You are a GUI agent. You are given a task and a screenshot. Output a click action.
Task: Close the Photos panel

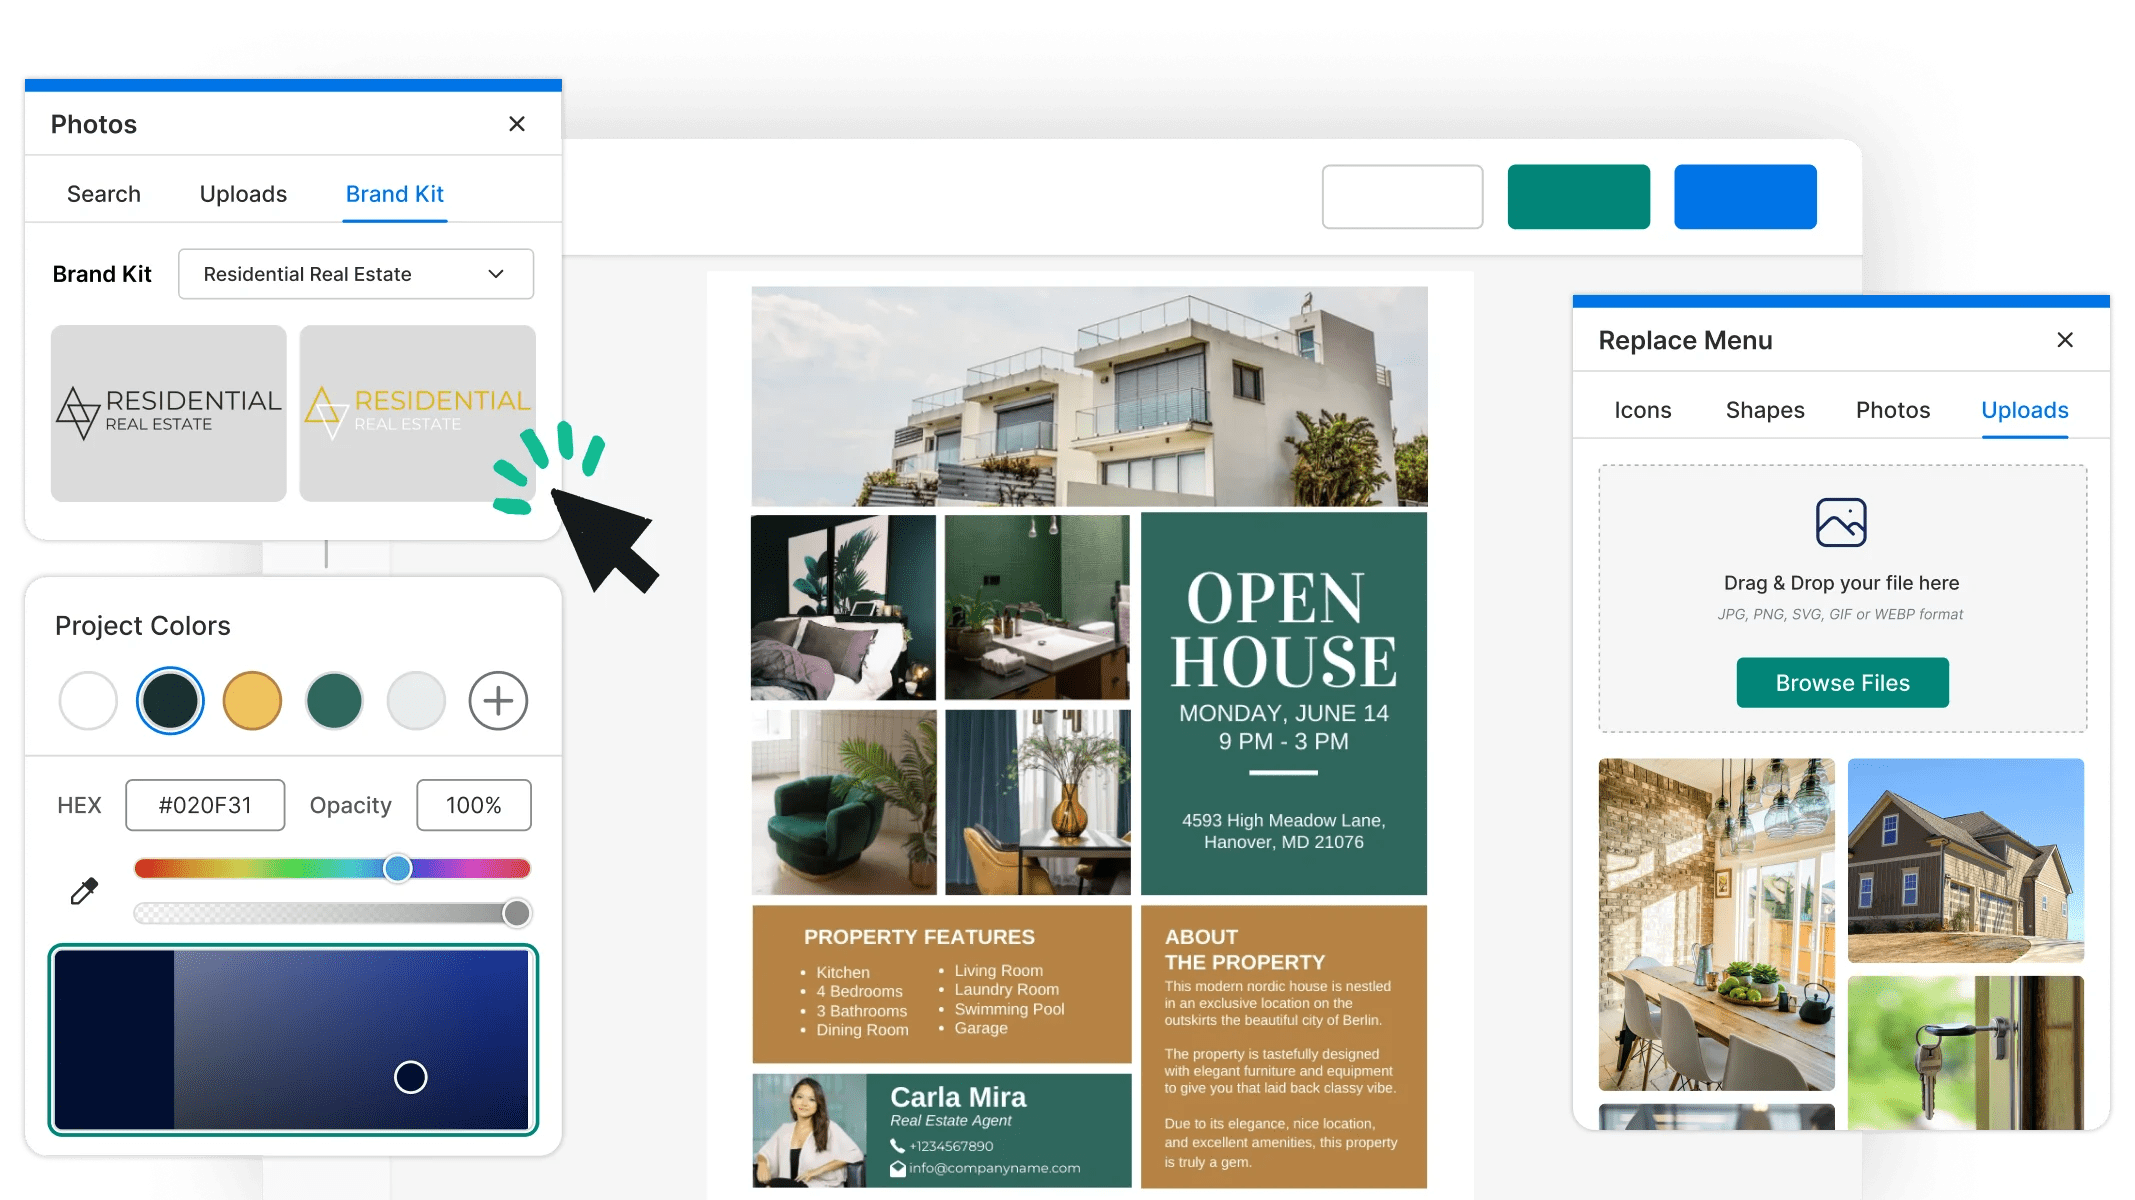[x=517, y=124]
